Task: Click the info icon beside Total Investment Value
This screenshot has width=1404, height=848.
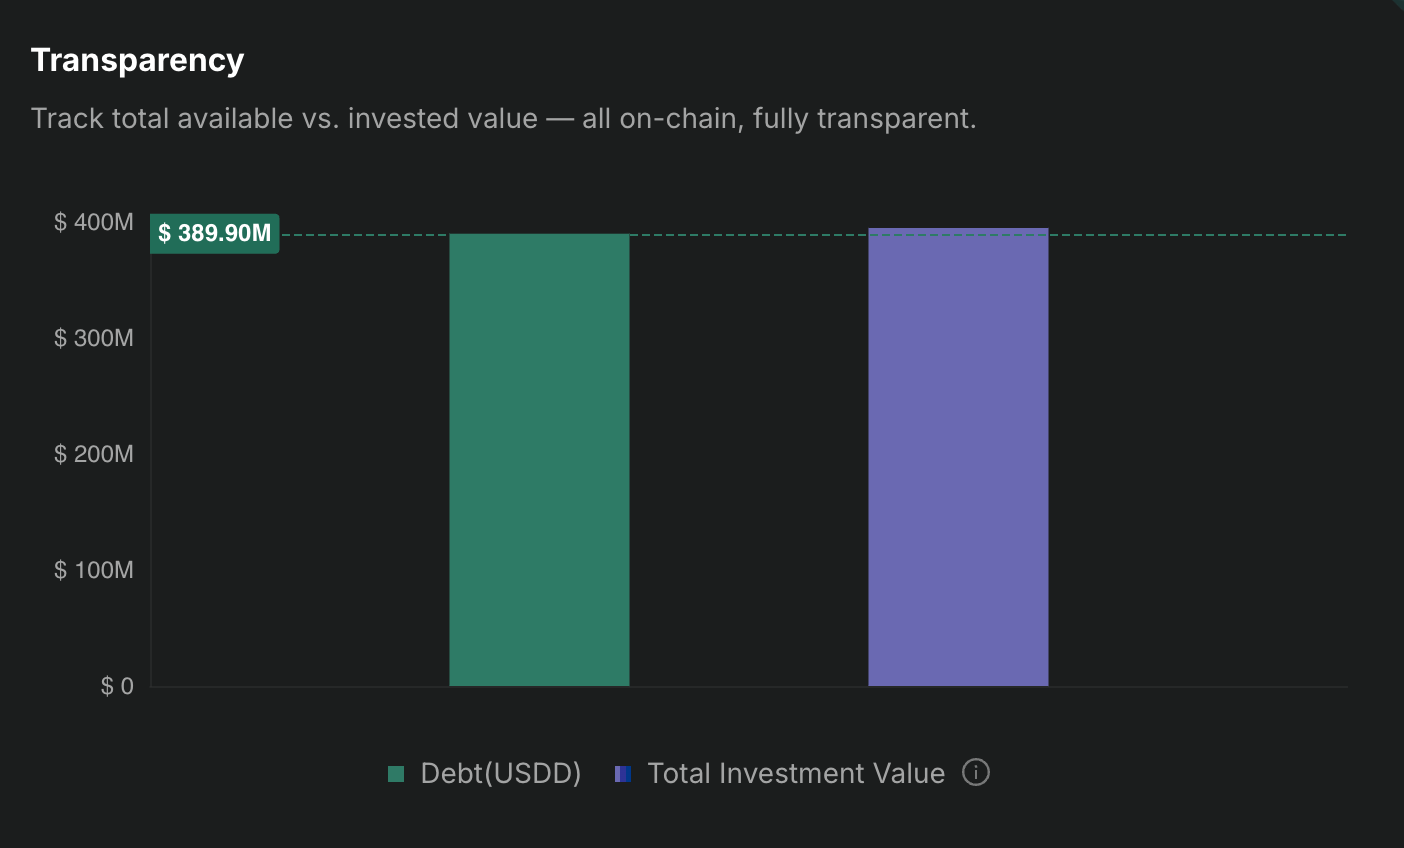Action: tap(975, 773)
